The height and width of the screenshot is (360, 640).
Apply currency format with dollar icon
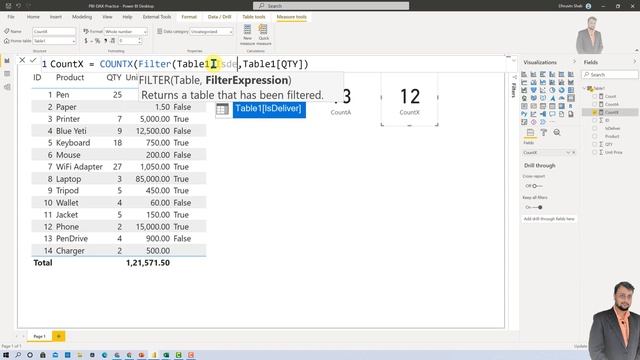tap(86, 41)
